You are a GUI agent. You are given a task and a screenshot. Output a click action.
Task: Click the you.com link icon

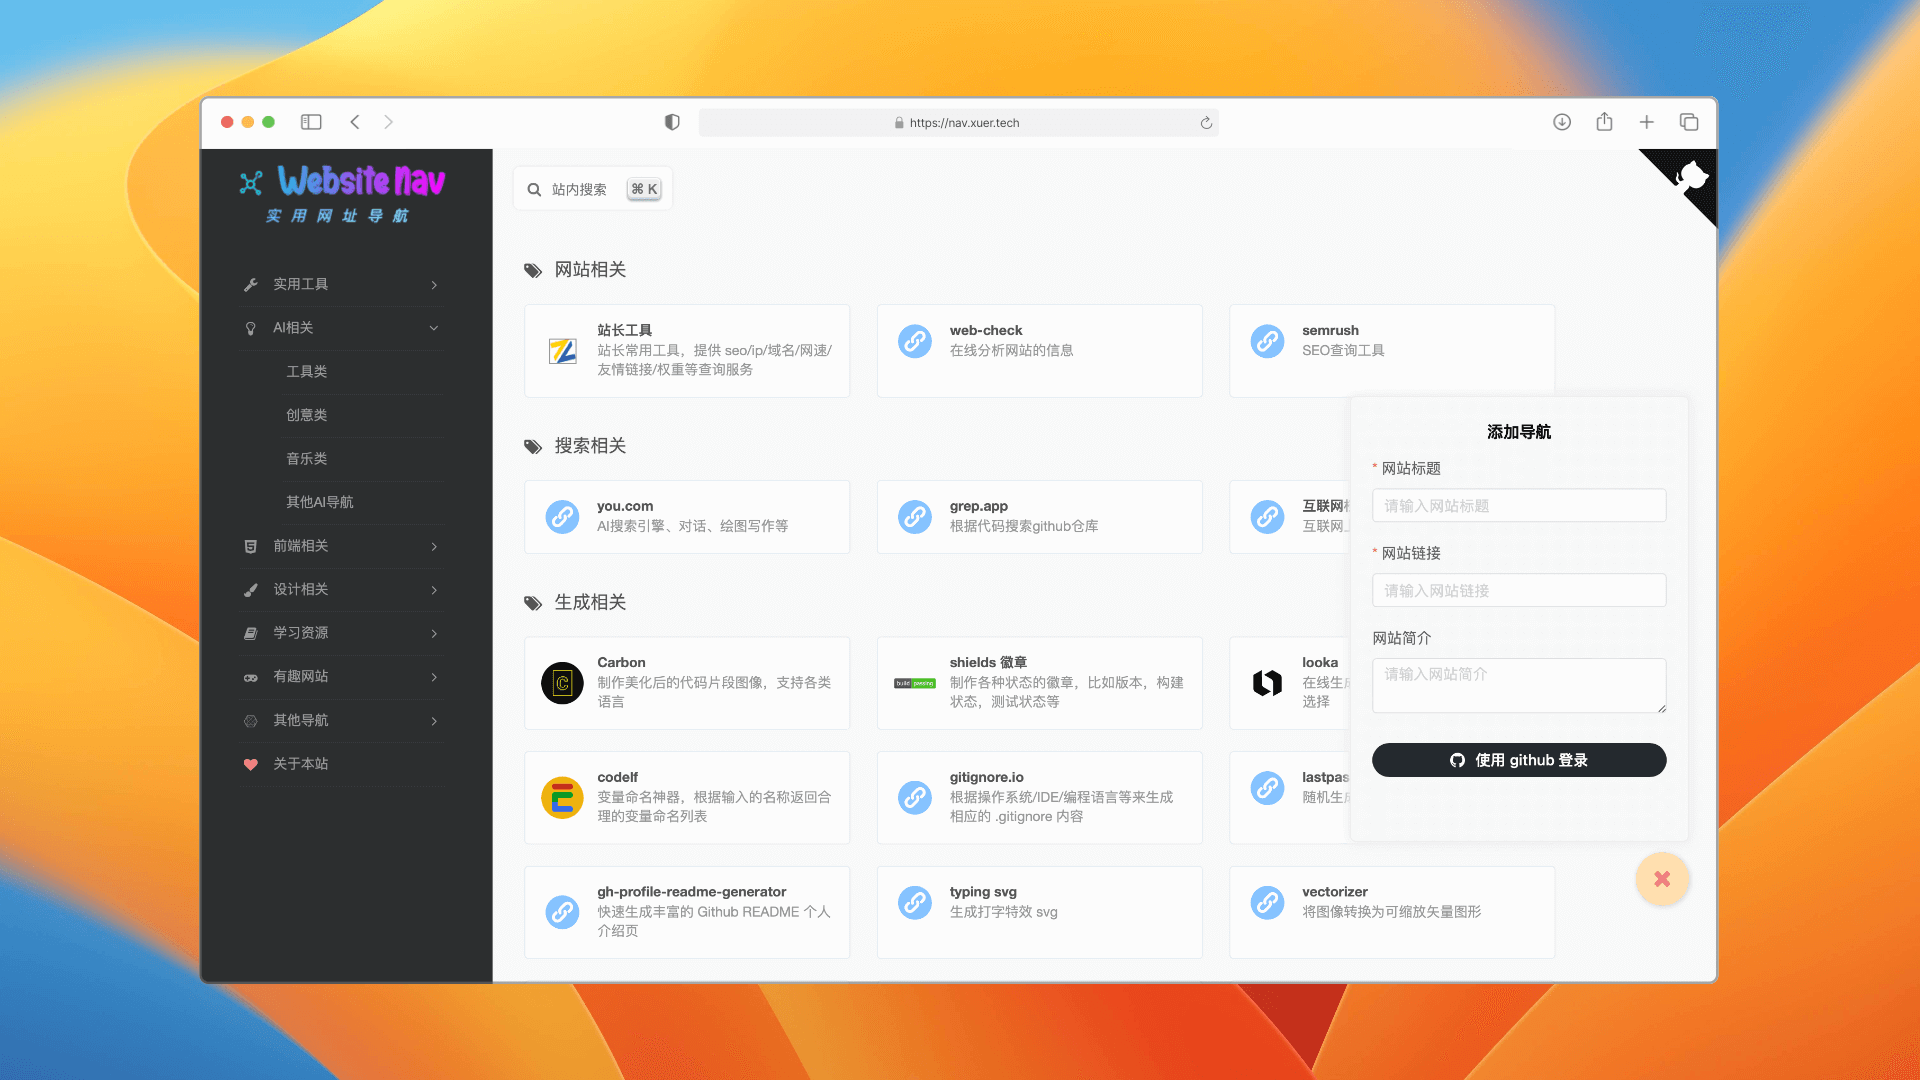[x=562, y=517]
